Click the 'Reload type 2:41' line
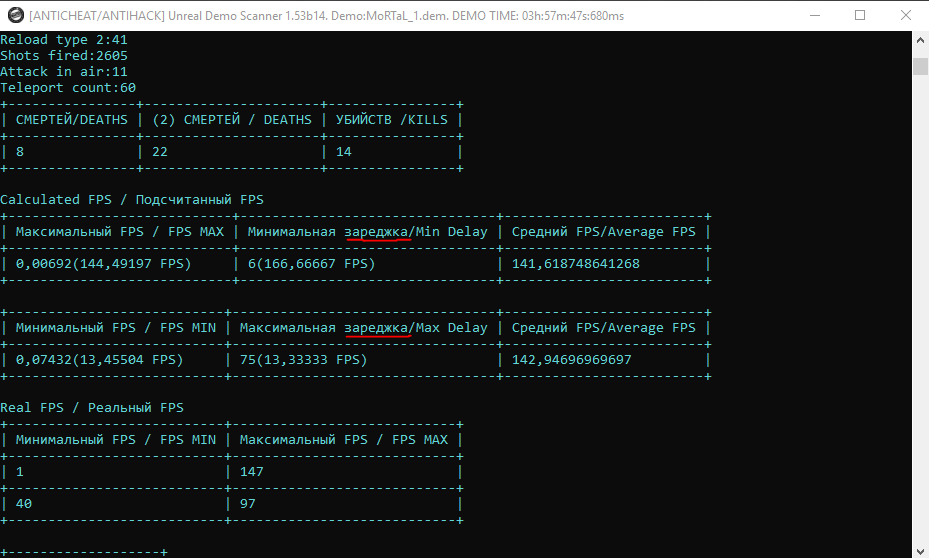The width and height of the screenshot is (929, 558). coord(64,40)
